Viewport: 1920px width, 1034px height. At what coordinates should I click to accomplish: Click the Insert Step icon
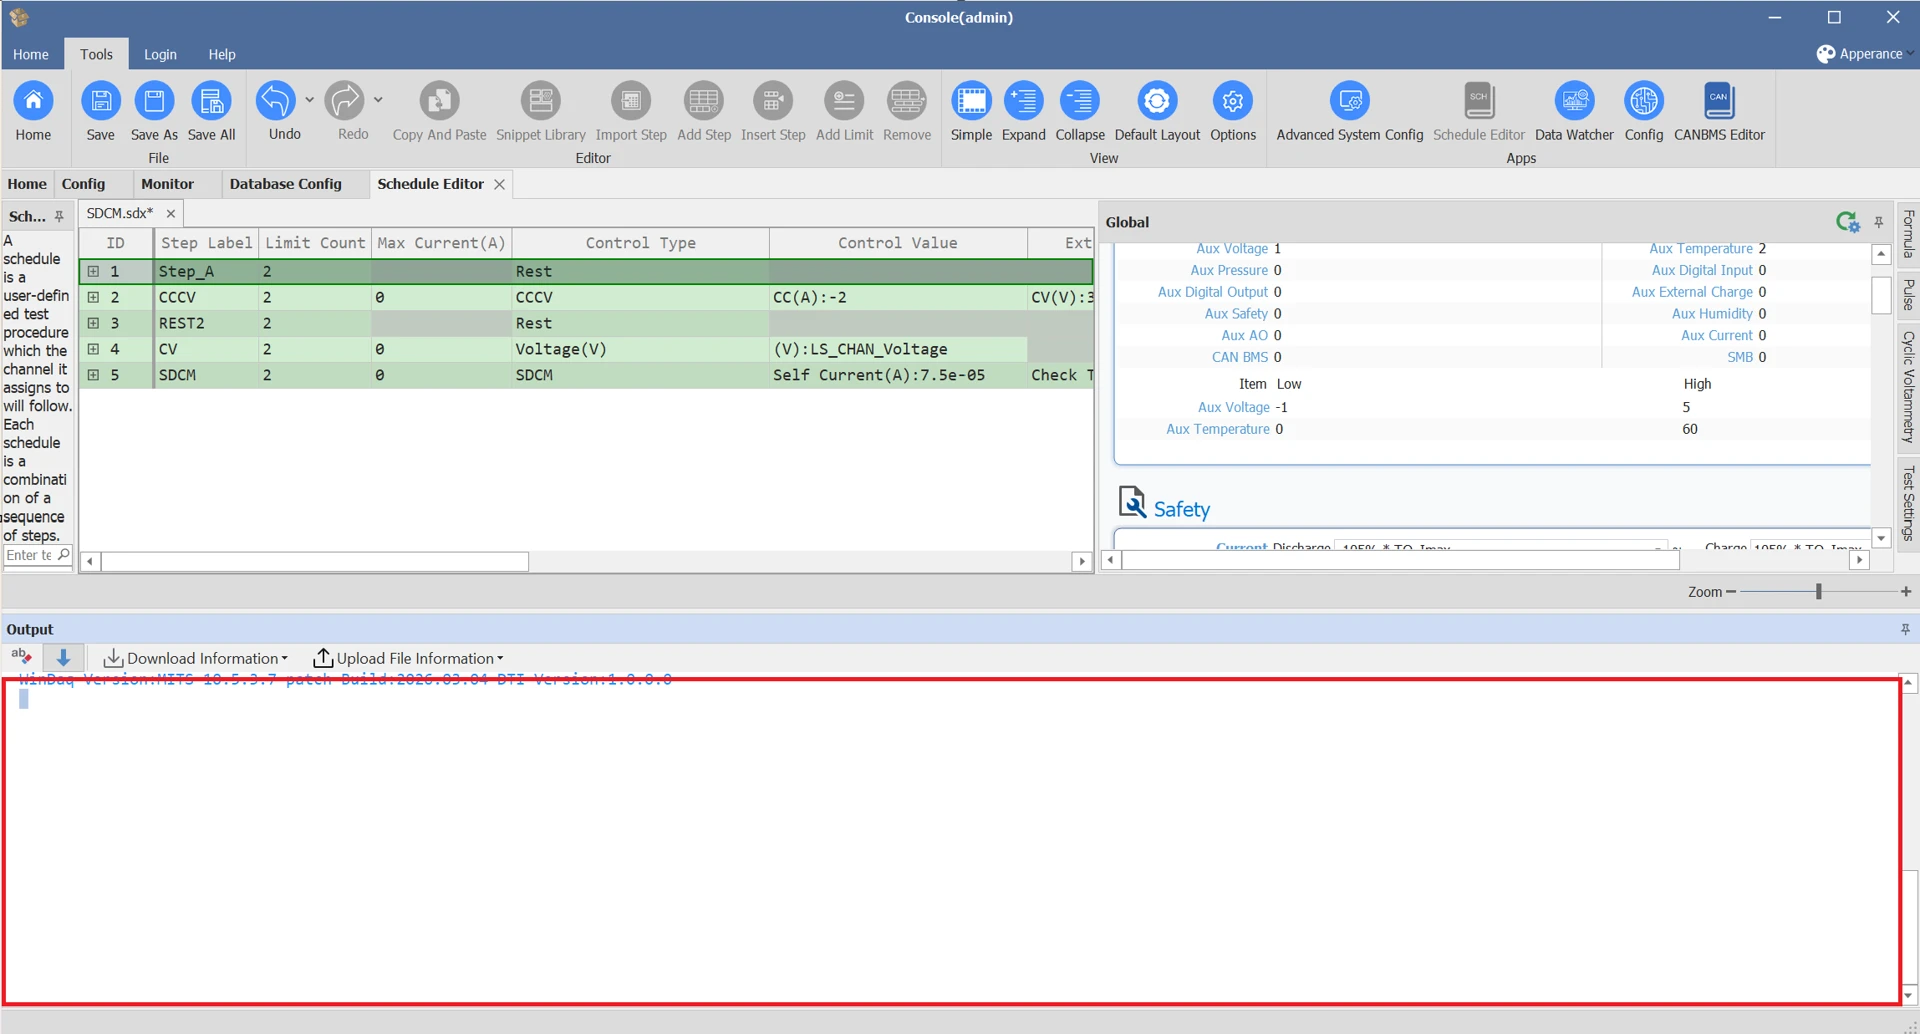(773, 101)
